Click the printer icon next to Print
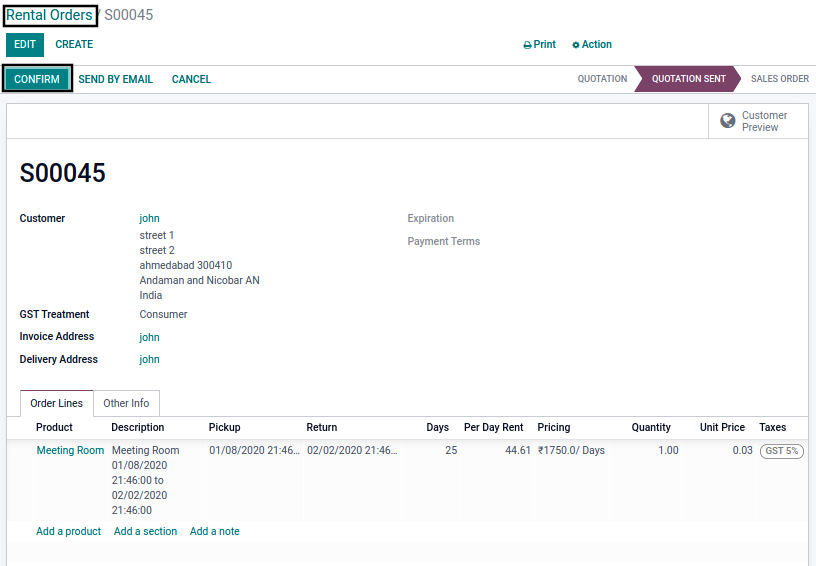The image size is (816, 566). 527,45
